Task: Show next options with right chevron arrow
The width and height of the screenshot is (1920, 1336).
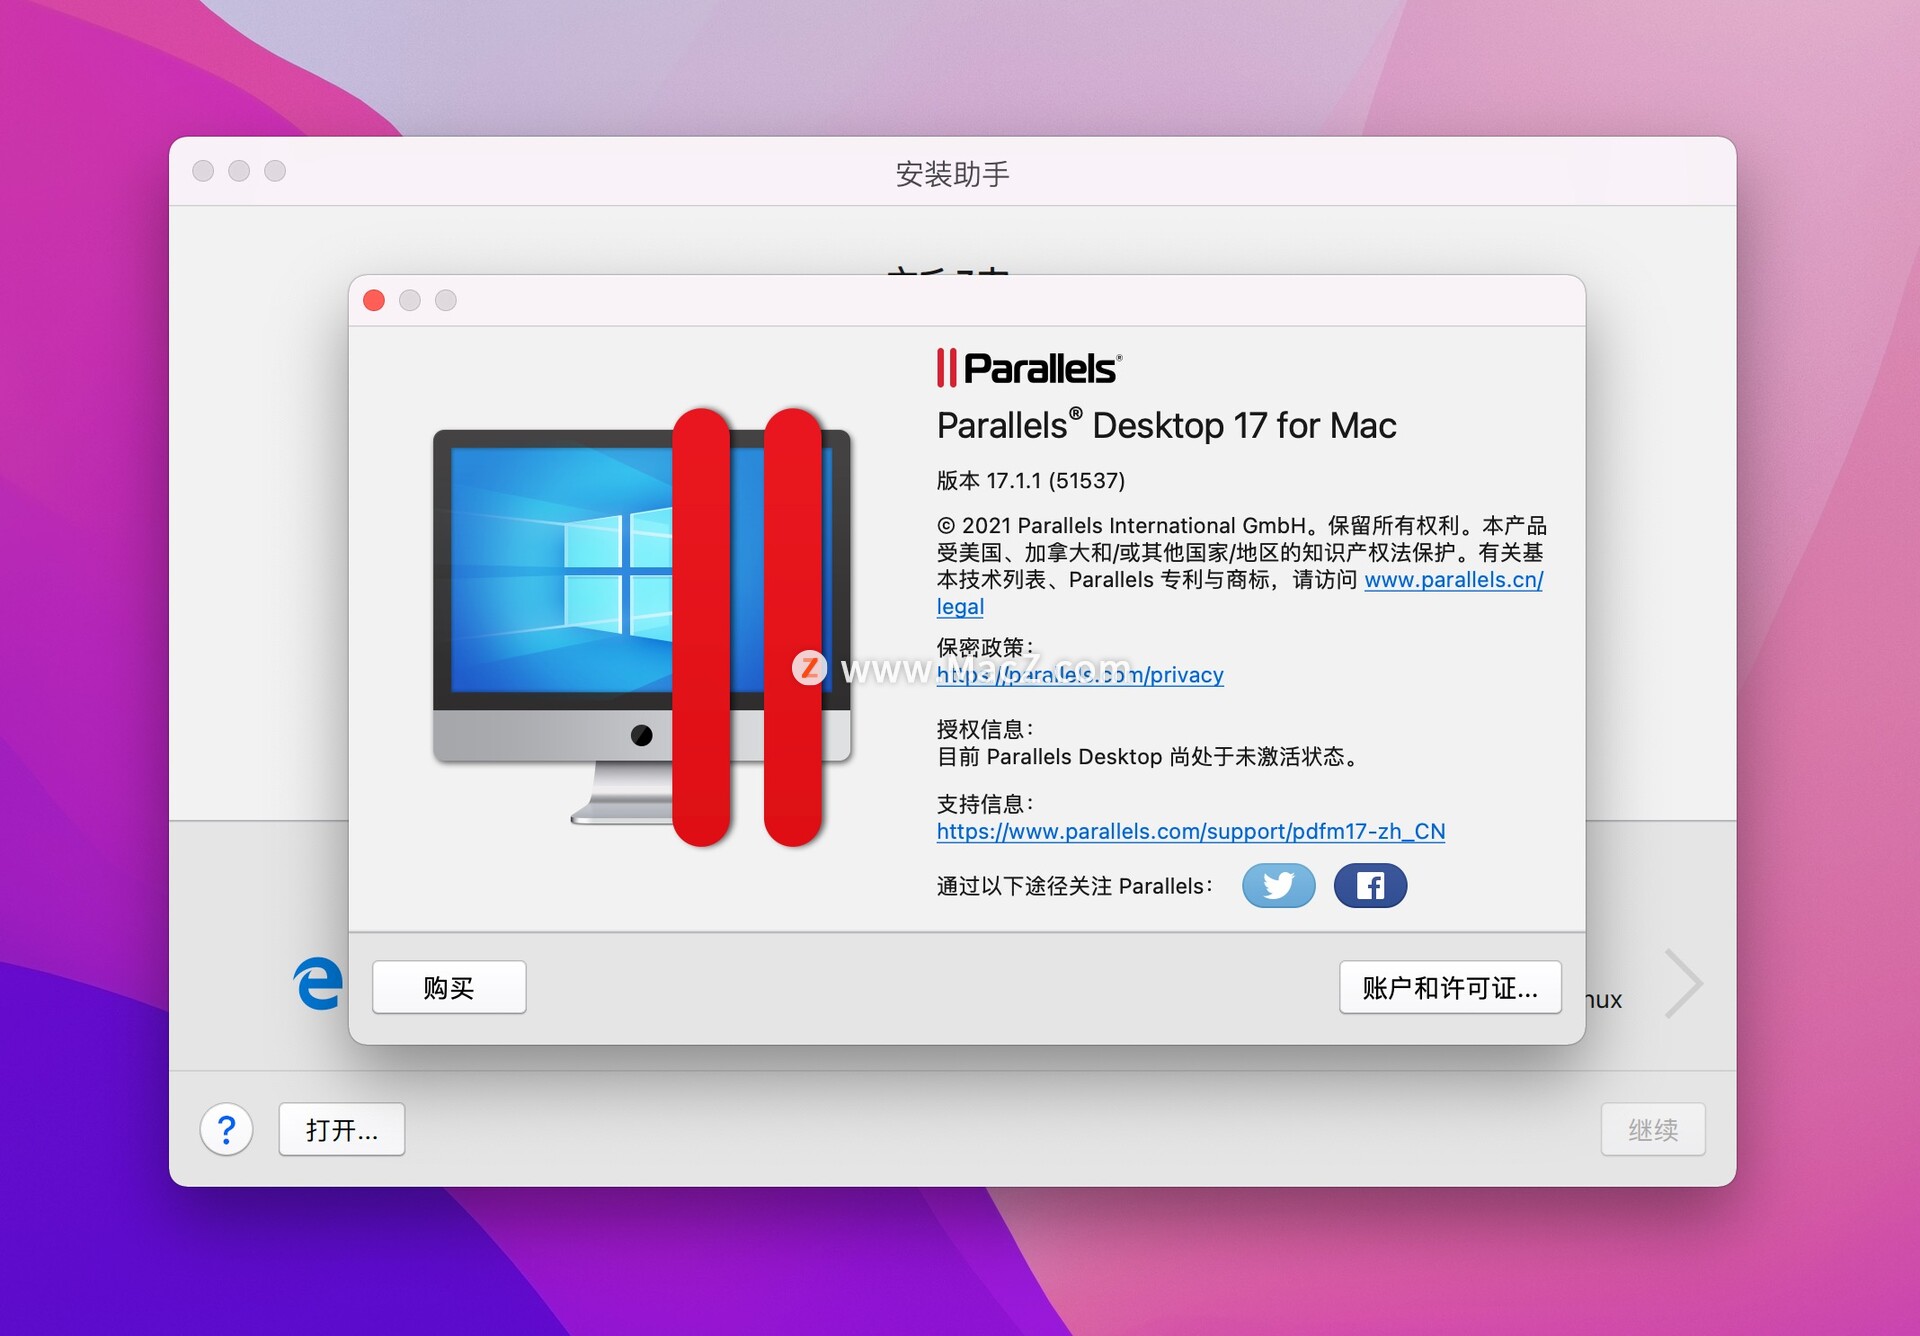Action: pos(1684,984)
